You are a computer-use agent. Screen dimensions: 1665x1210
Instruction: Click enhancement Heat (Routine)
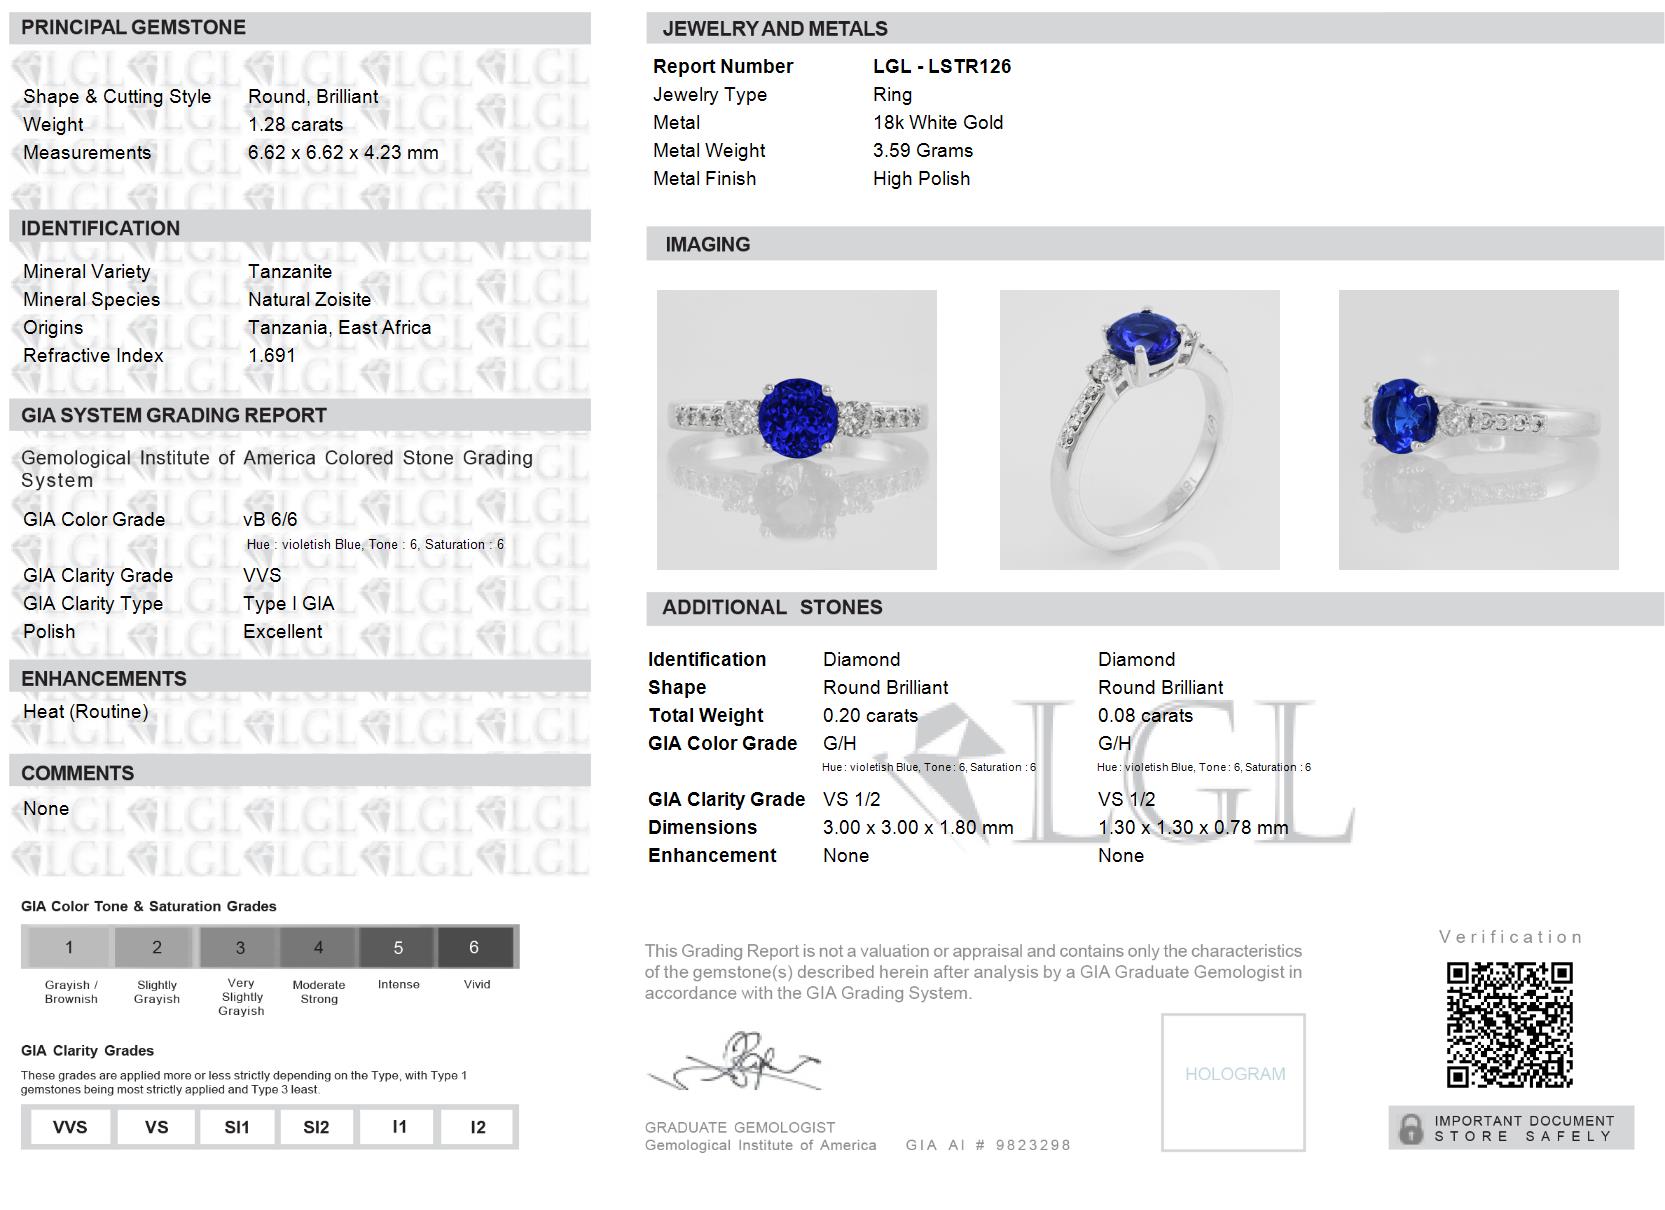tap(86, 711)
